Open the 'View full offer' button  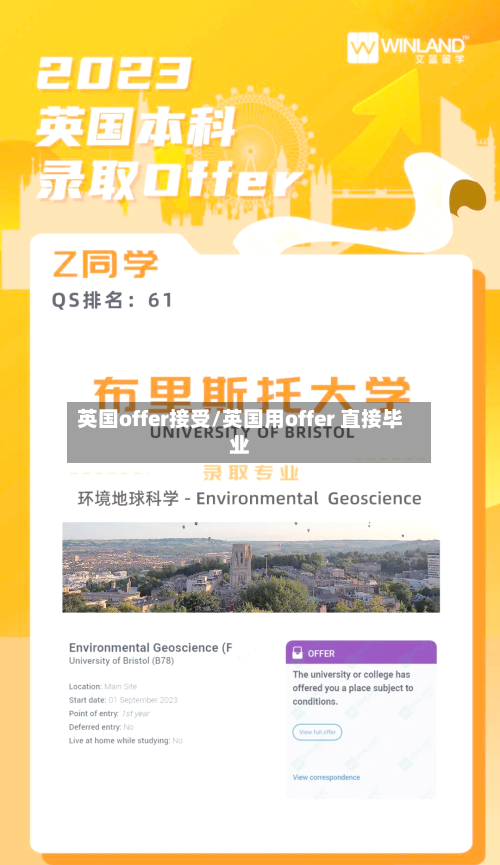pyautogui.click(x=317, y=732)
